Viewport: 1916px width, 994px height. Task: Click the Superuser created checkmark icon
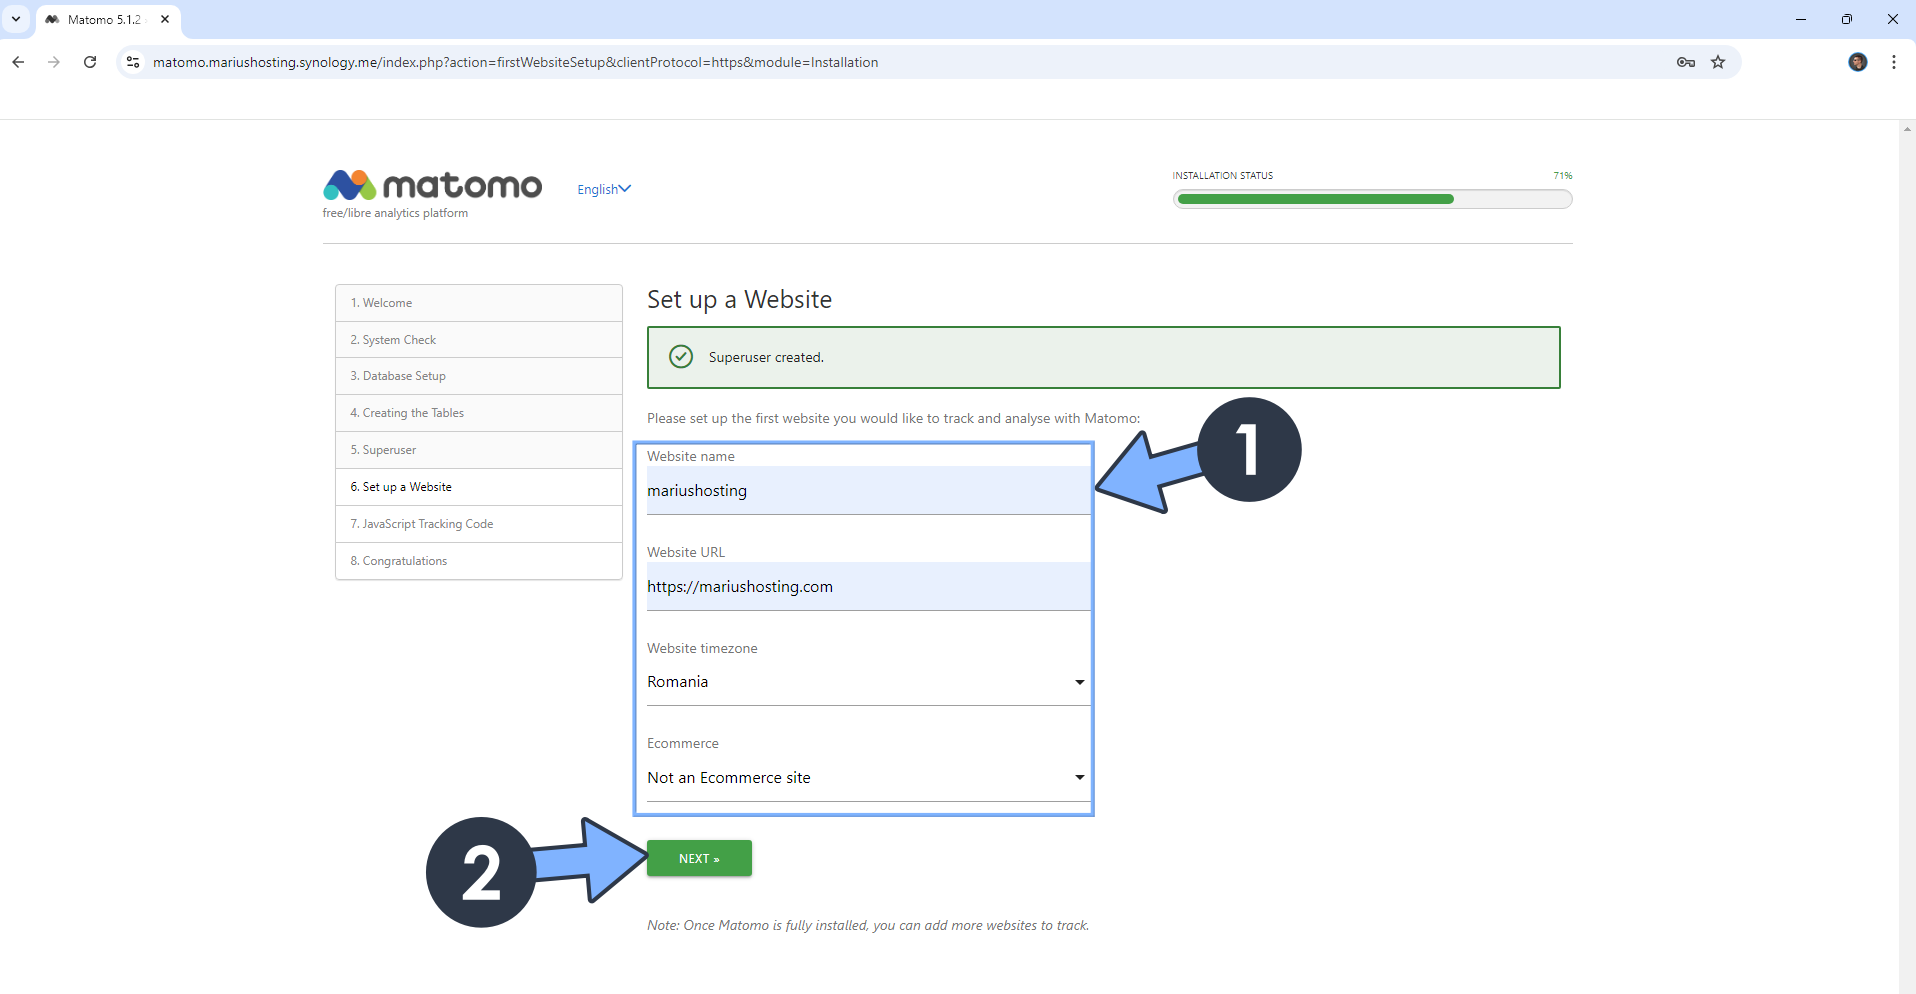pos(681,357)
